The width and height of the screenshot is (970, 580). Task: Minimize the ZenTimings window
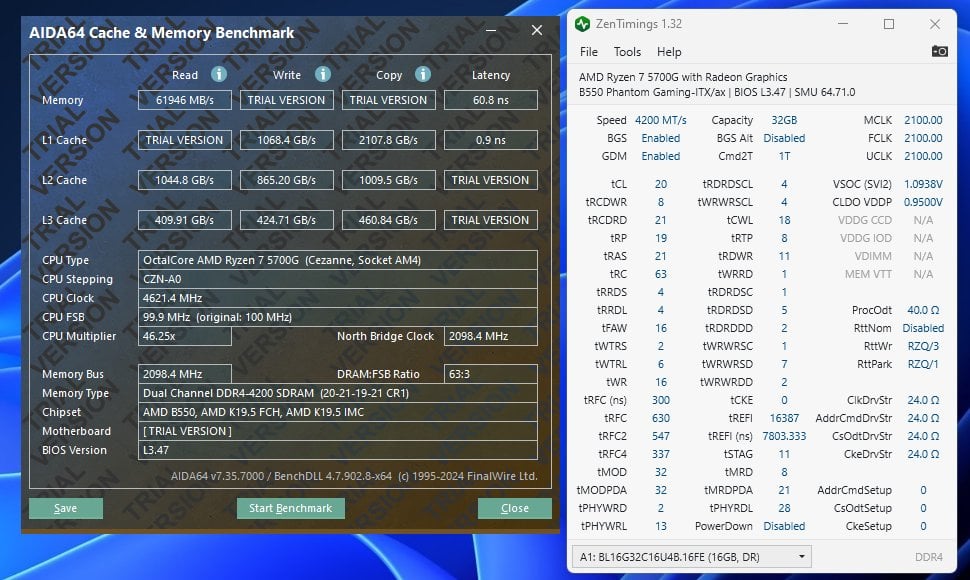[843, 24]
